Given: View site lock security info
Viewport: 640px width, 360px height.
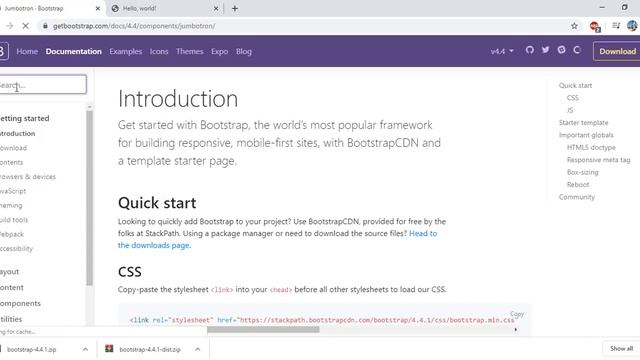Looking at the screenshot, I should 45,26.
